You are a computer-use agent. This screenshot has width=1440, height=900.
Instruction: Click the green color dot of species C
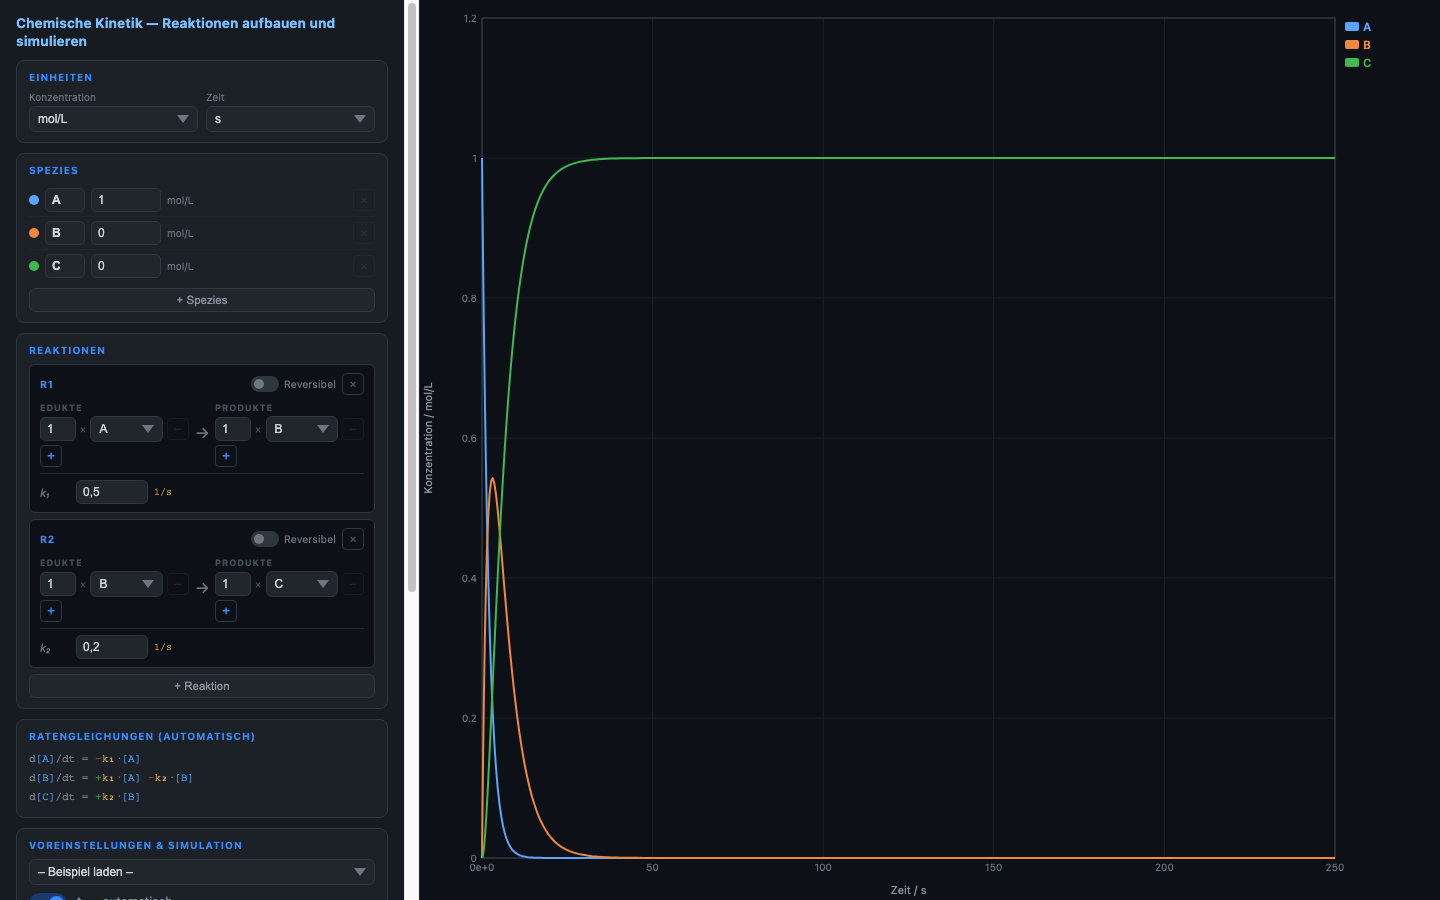click(x=34, y=266)
